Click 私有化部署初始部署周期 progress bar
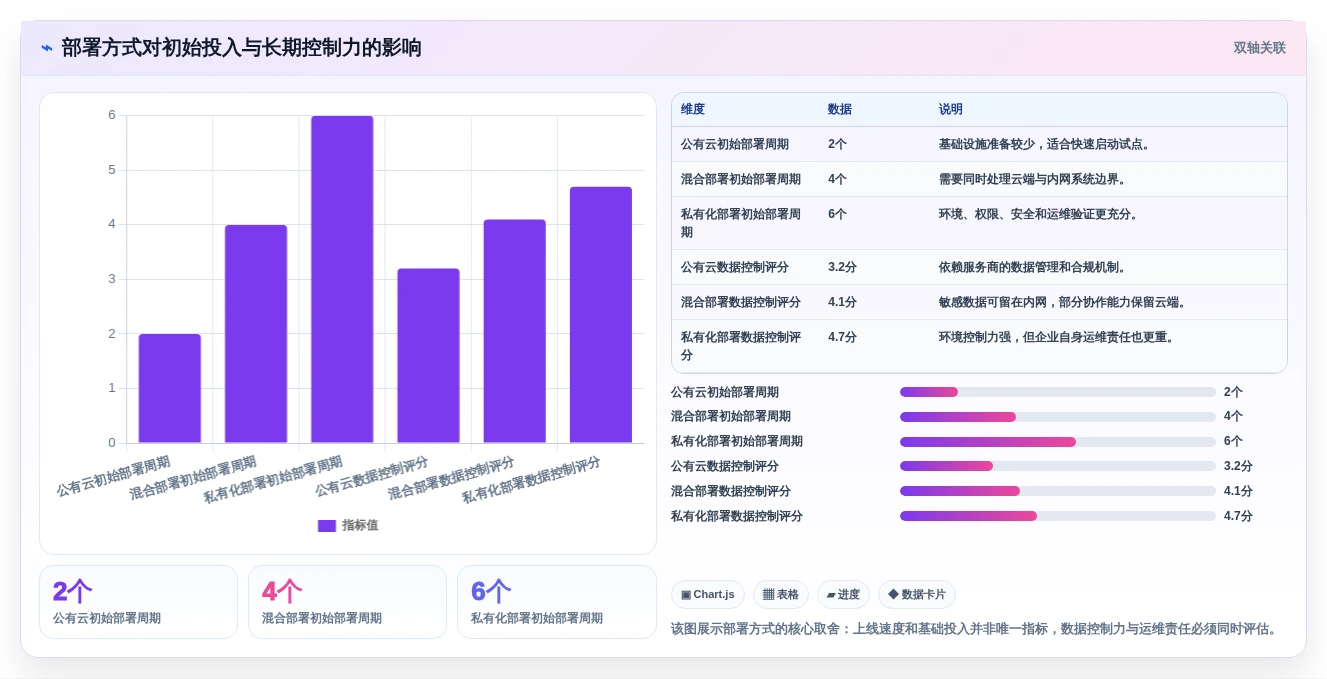 coord(1058,442)
